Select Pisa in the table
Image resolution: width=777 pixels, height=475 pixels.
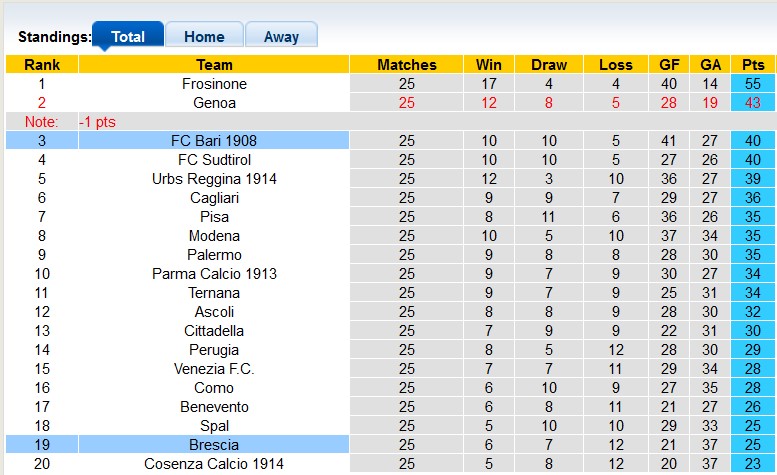[x=214, y=217]
